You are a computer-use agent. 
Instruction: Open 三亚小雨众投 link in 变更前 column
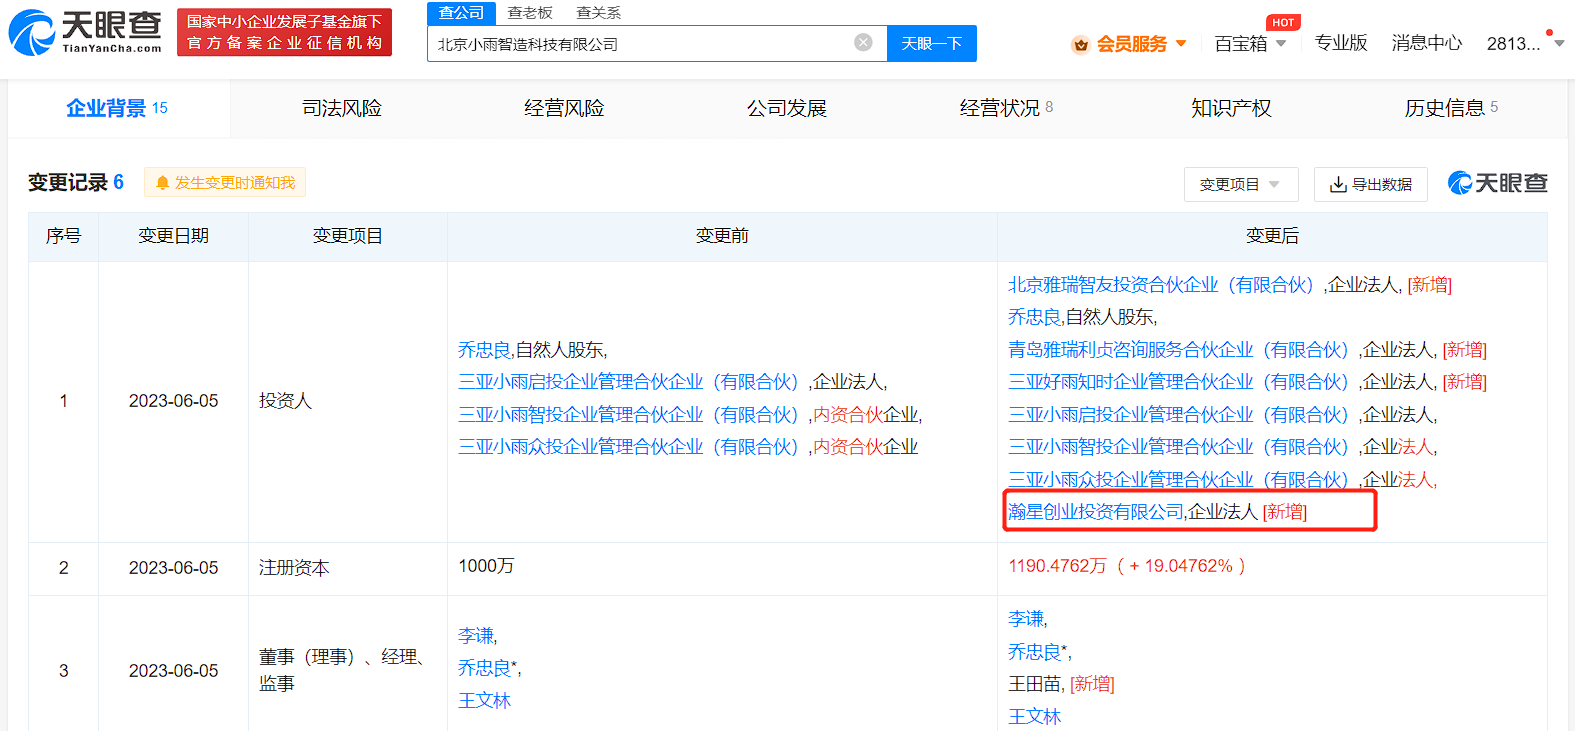tap(632, 447)
